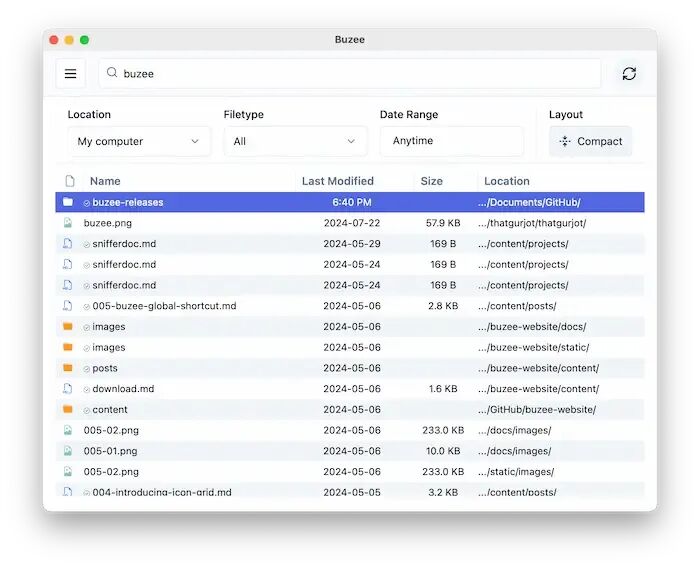Click folder icon of posts row

pos(68,368)
